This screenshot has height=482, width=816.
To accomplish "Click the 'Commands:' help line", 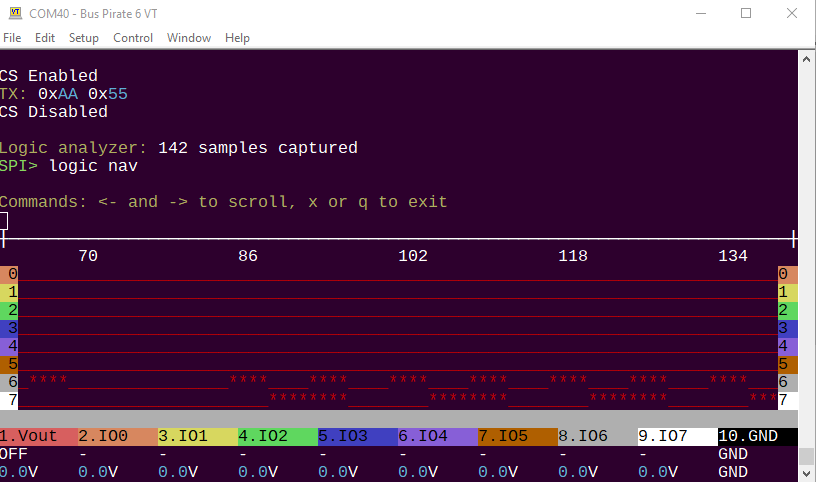I will tap(223, 202).
